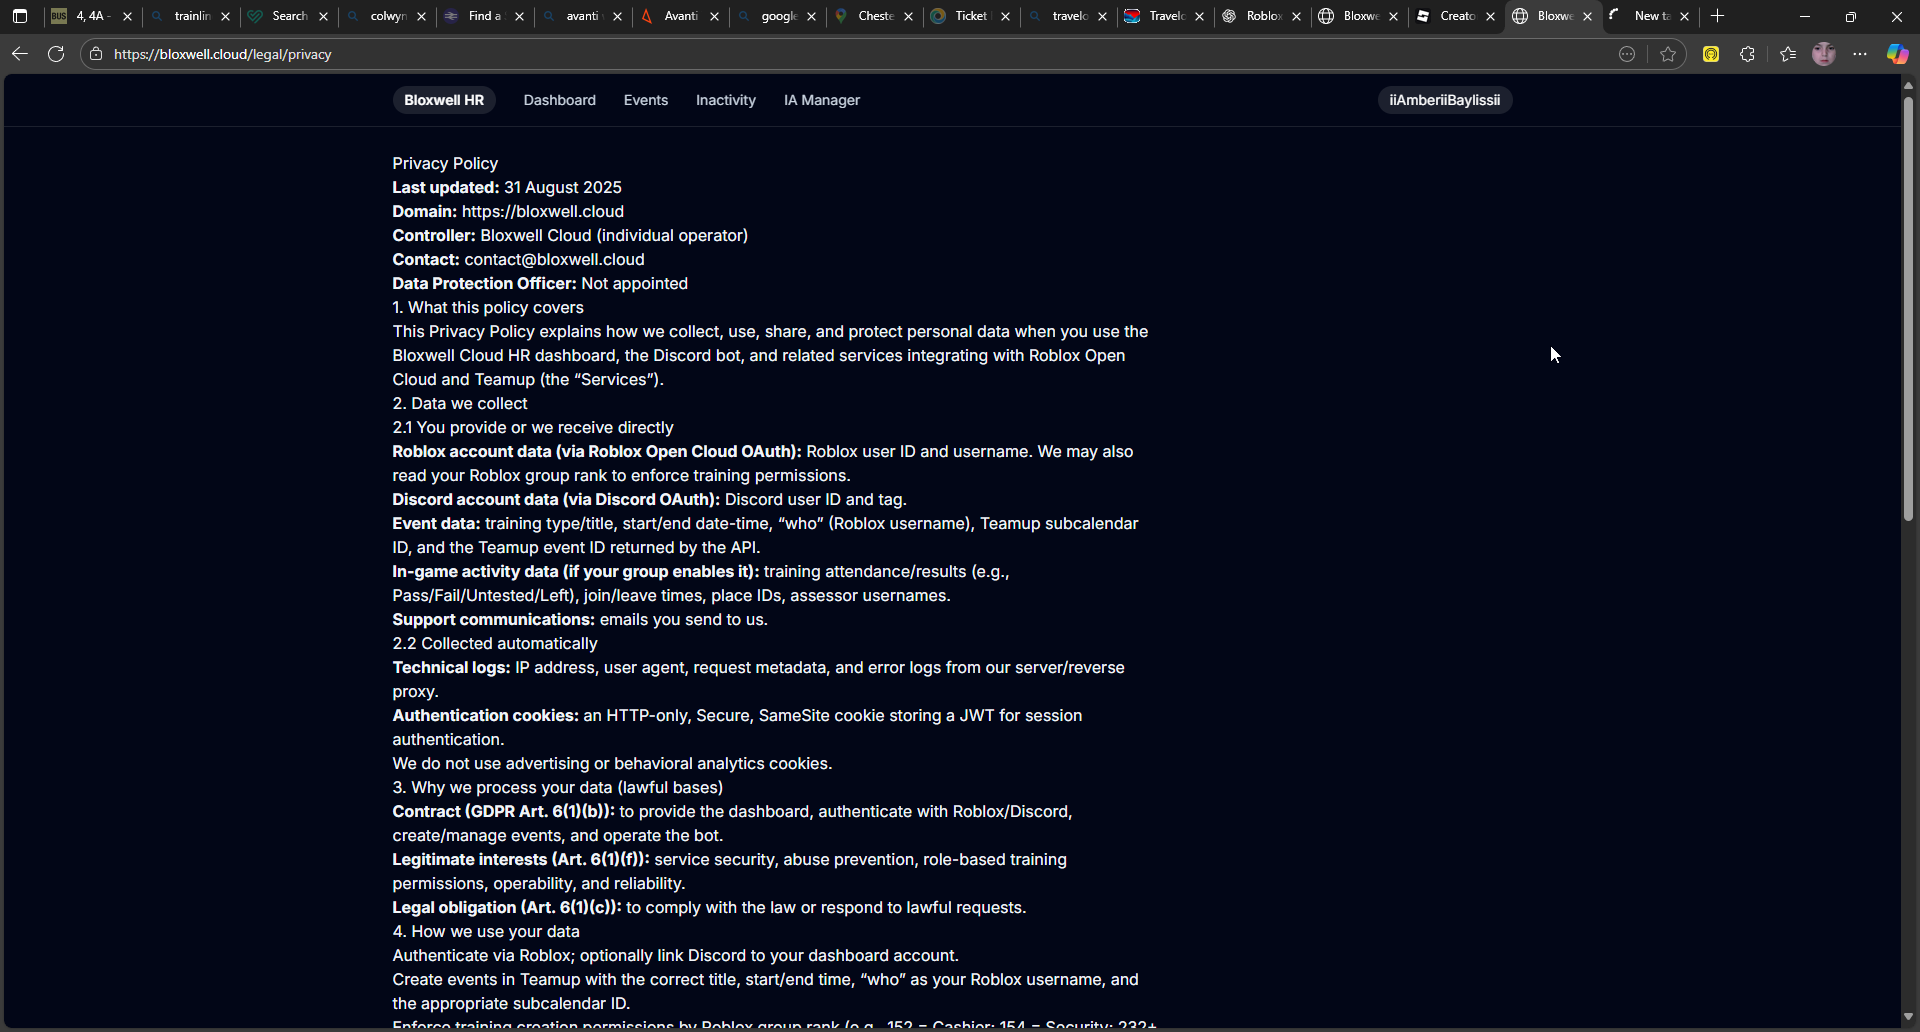Screen dimensions: 1920x1032
Task: Switch to the 'Ticket' tab
Action: click(970, 16)
